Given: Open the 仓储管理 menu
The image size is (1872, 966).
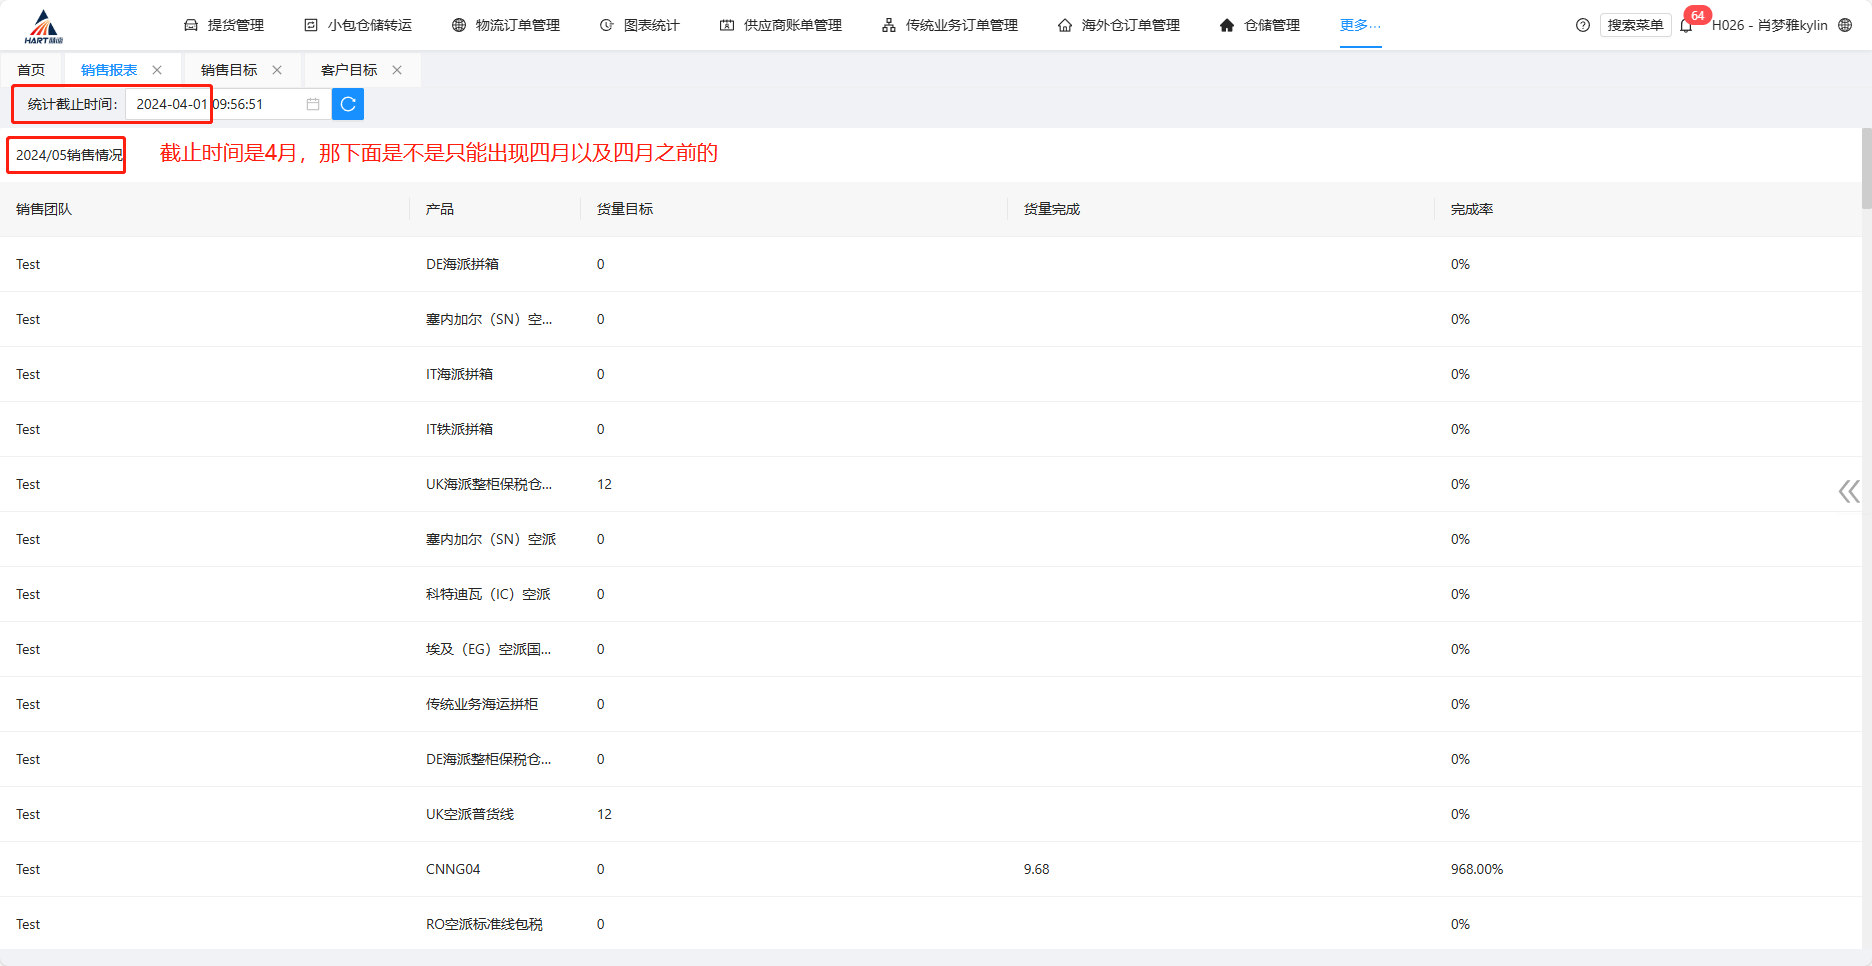Looking at the screenshot, I should (1260, 25).
